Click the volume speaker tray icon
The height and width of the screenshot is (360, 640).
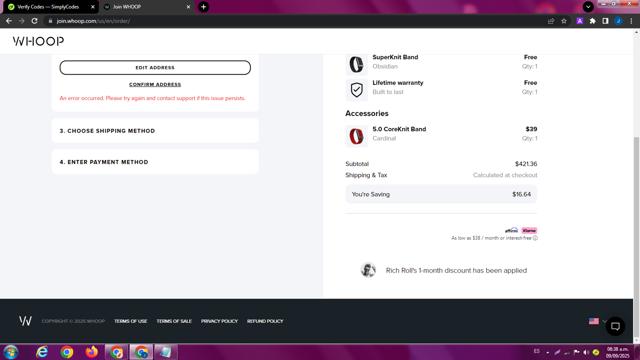click(x=586, y=352)
